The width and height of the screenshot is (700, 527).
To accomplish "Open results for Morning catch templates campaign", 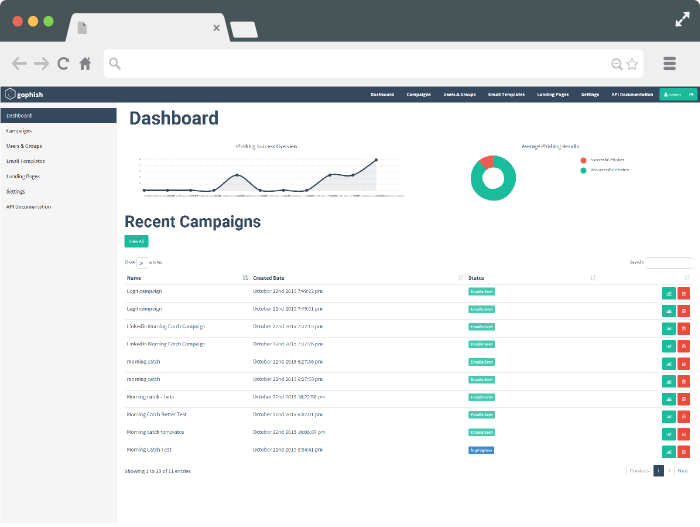I will (668, 434).
